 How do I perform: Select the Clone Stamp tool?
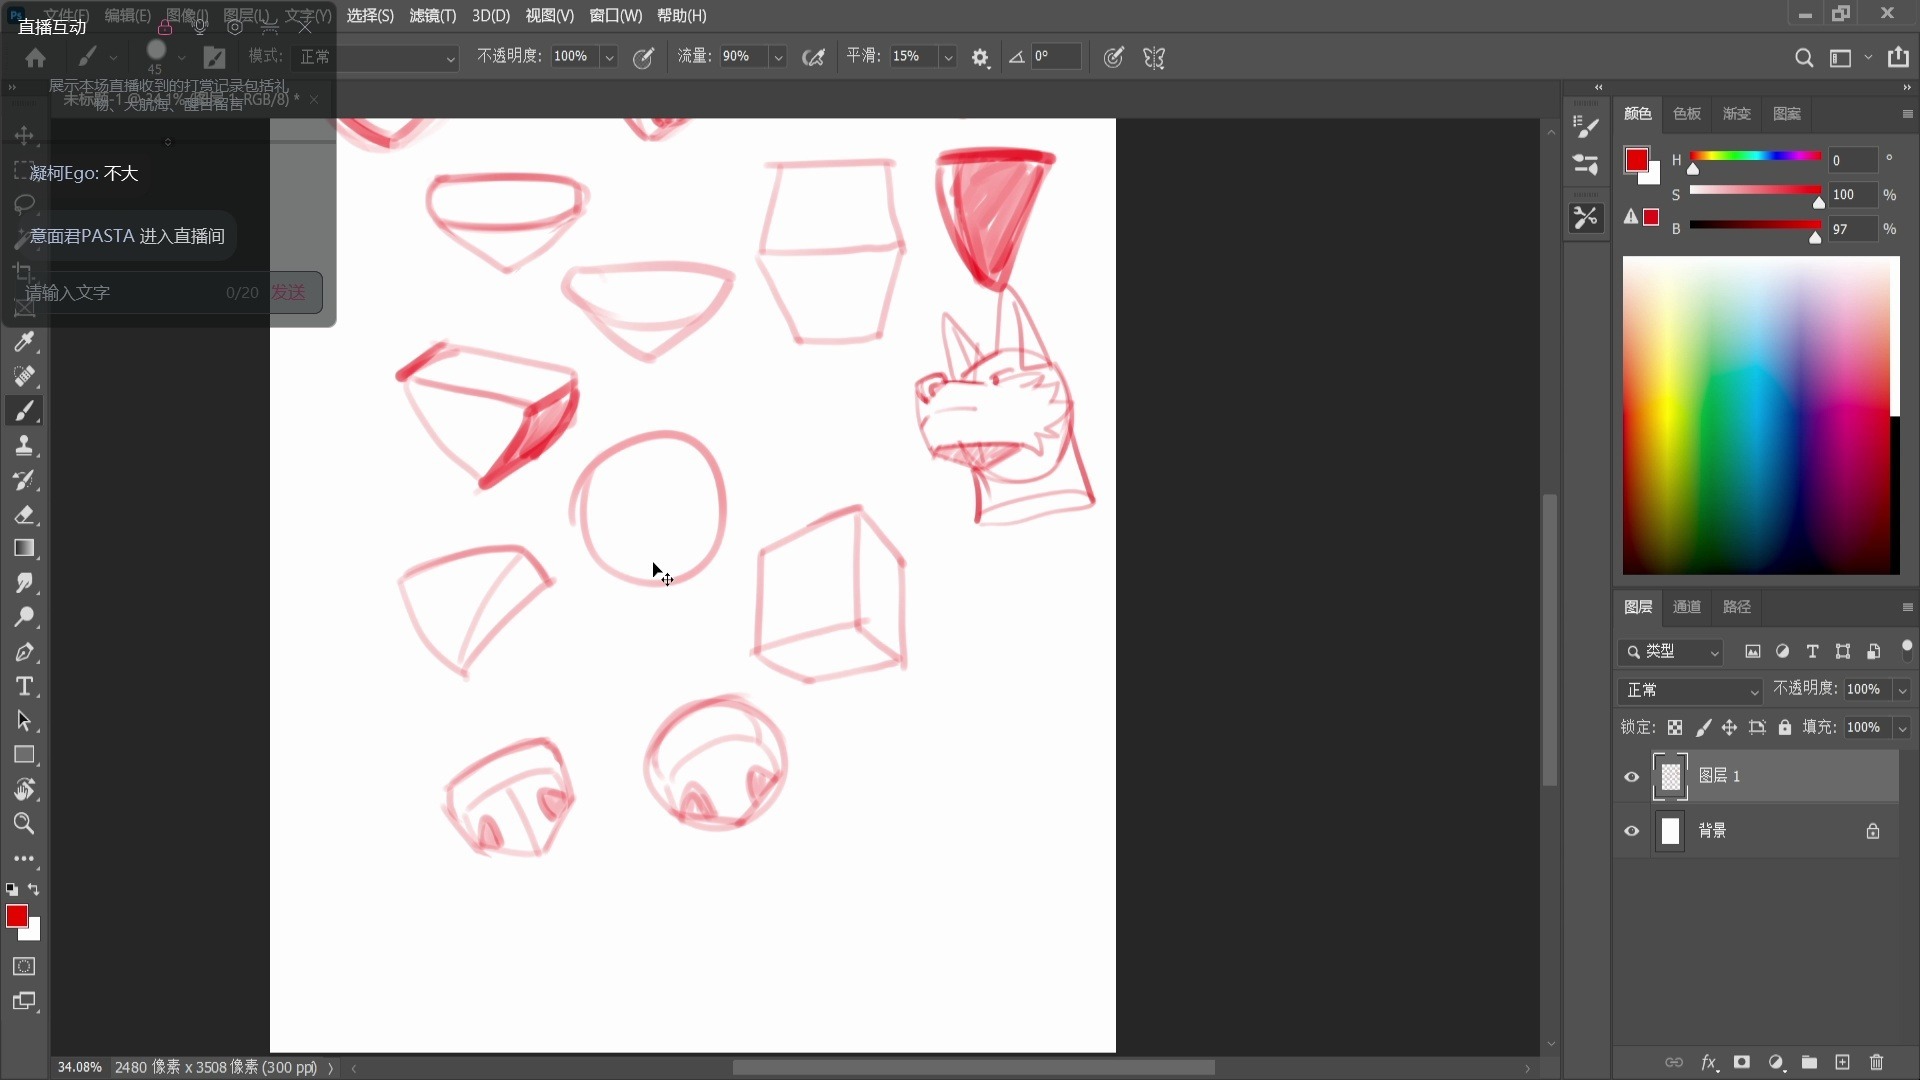pyautogui.click(x=25, y=446)
